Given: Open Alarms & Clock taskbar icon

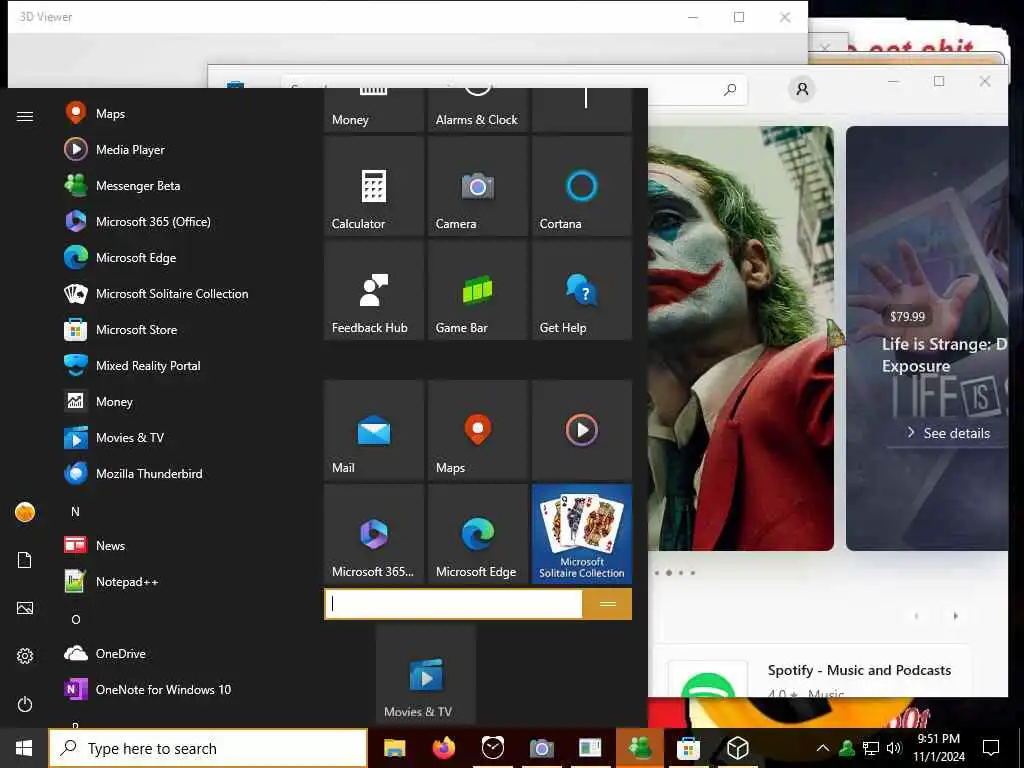Looking at the screenshot, I should click(x=492, y=748).
